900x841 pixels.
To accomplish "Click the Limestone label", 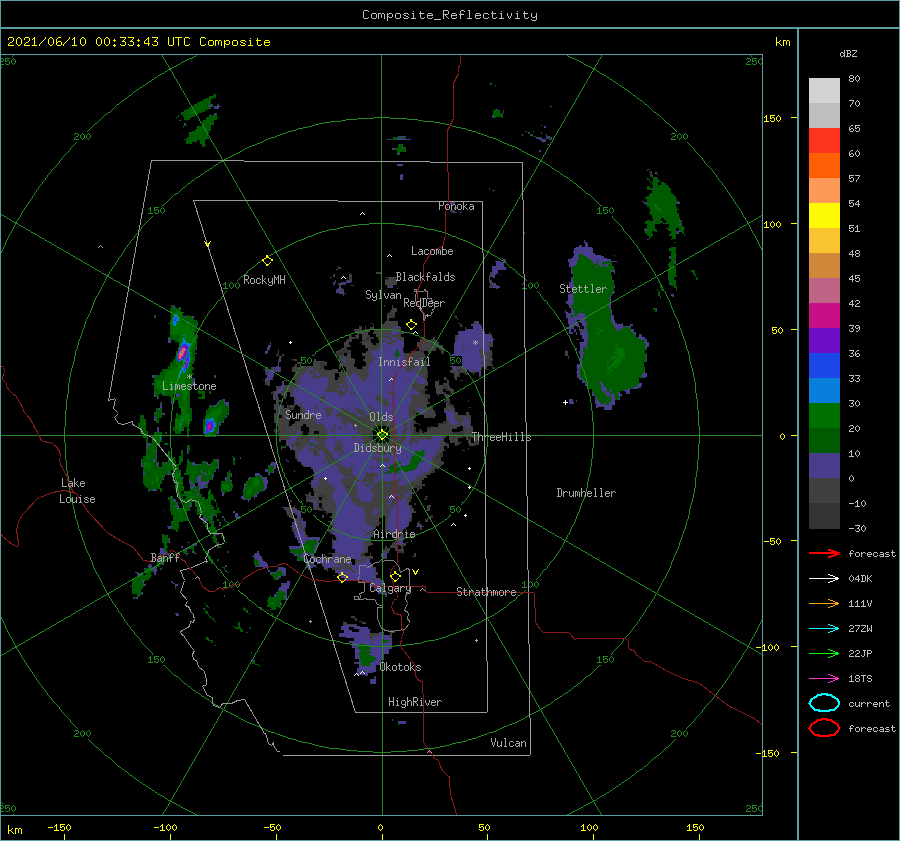I will tap(189, 386).
